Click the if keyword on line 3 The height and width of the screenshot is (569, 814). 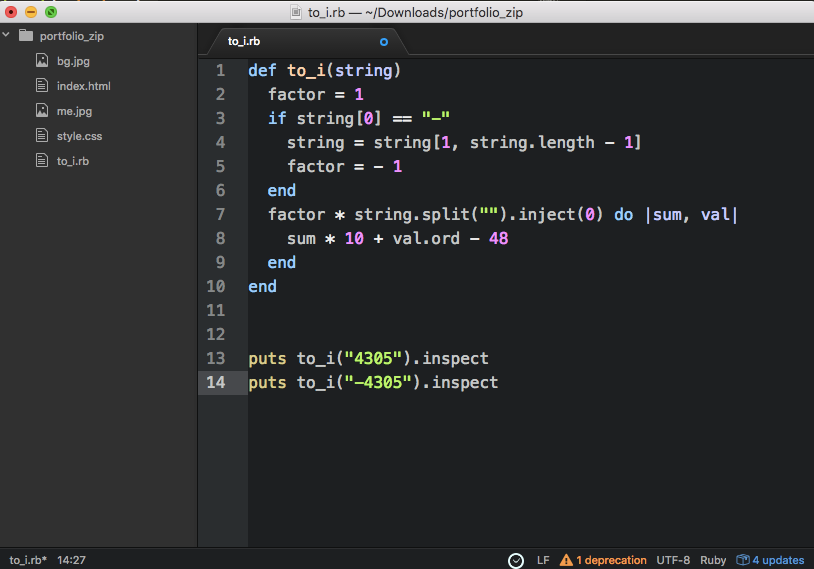[277, 118]
